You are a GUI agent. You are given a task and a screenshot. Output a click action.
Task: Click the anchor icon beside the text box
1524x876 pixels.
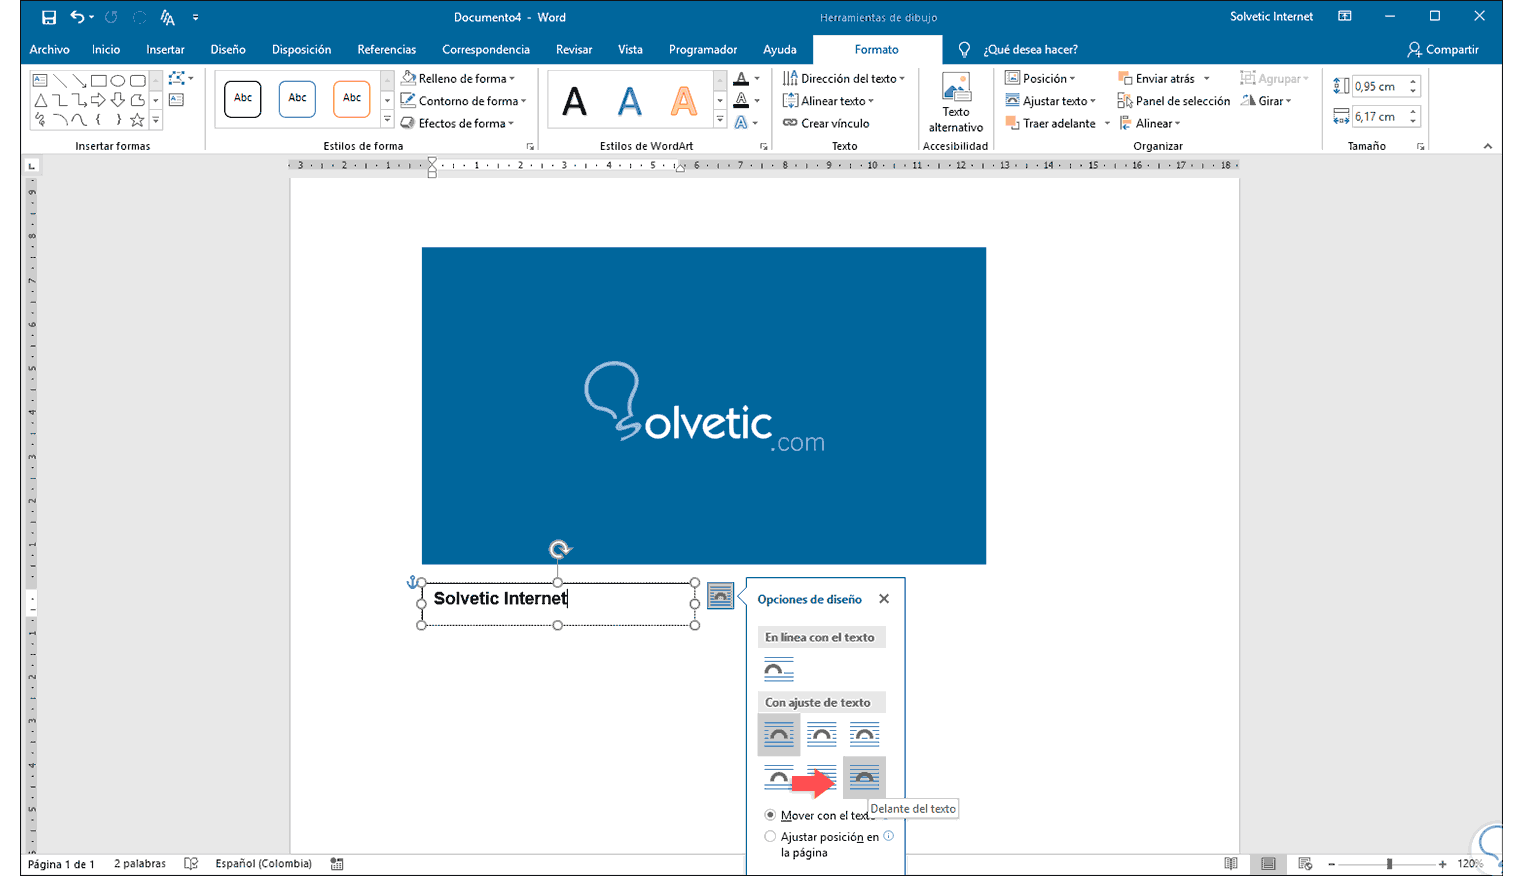(411, 581)
